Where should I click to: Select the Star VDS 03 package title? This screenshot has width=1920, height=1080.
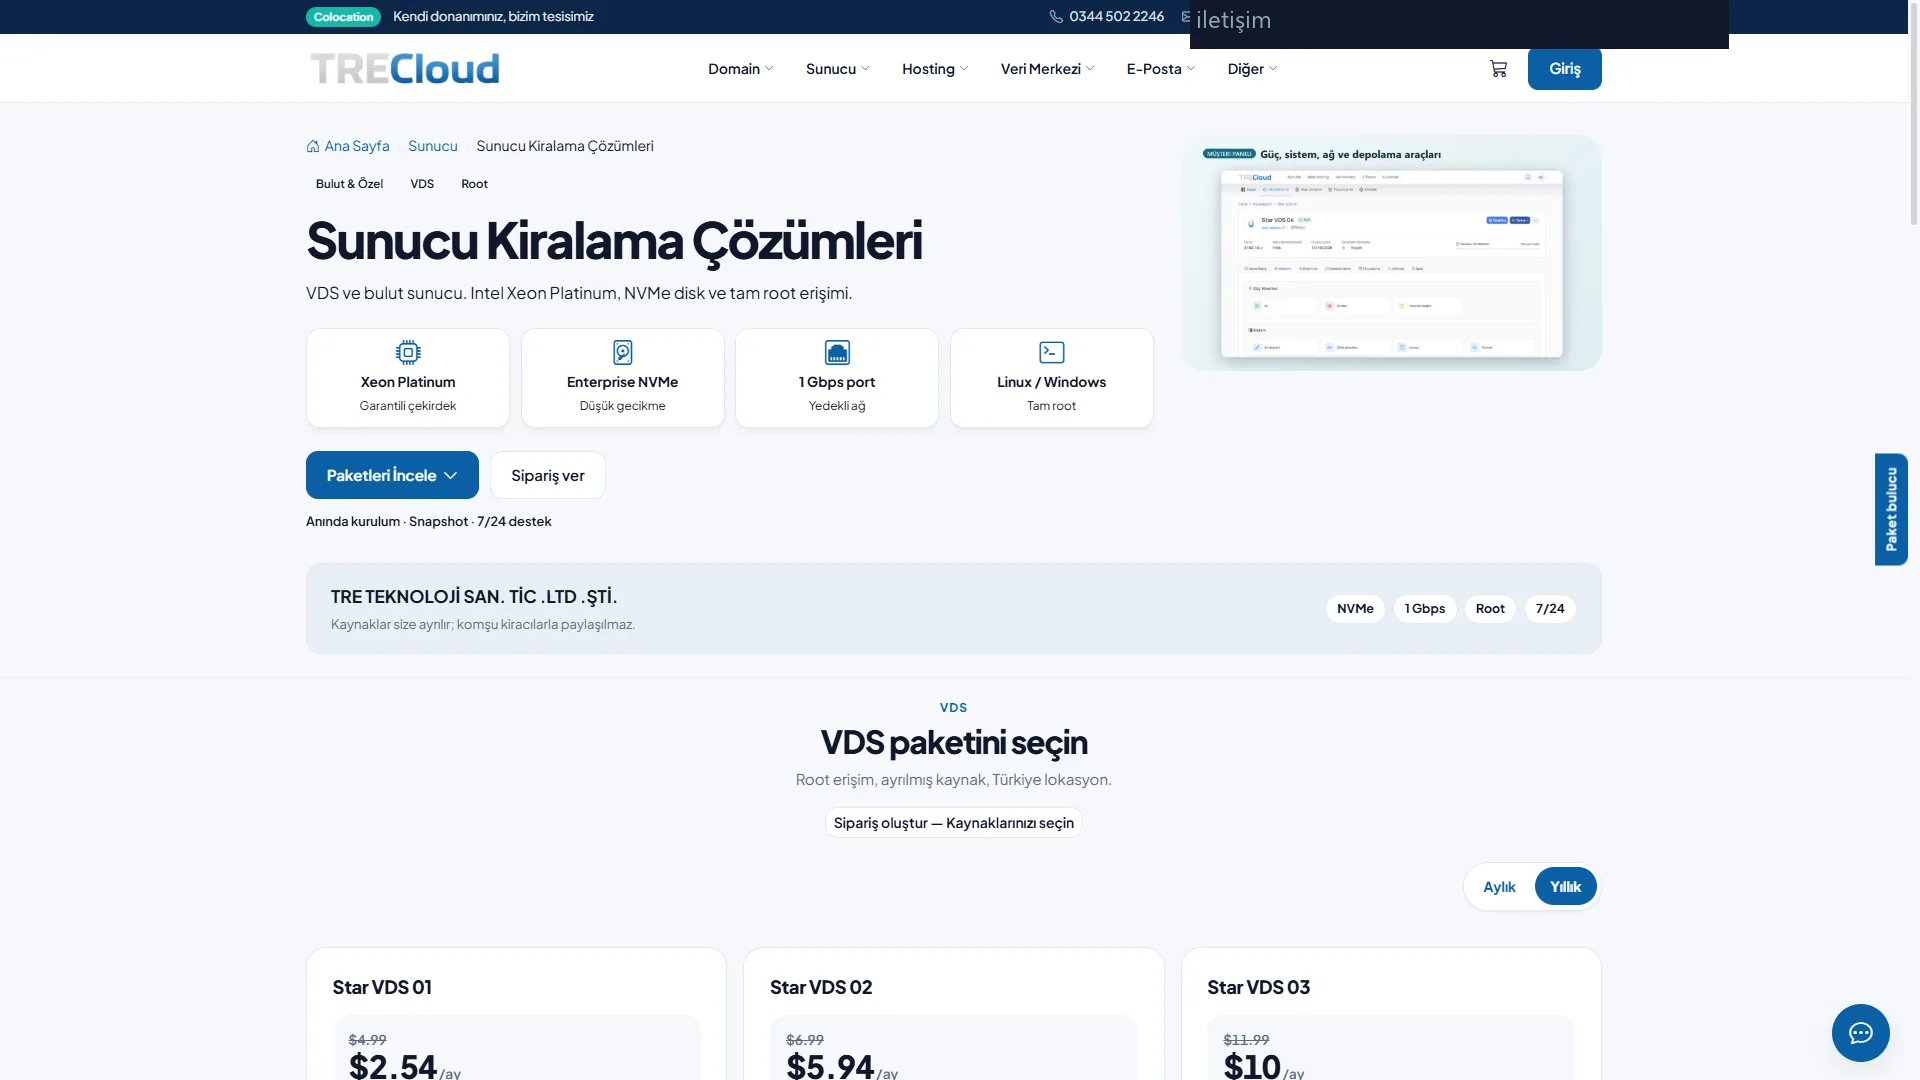point(1258,988)
